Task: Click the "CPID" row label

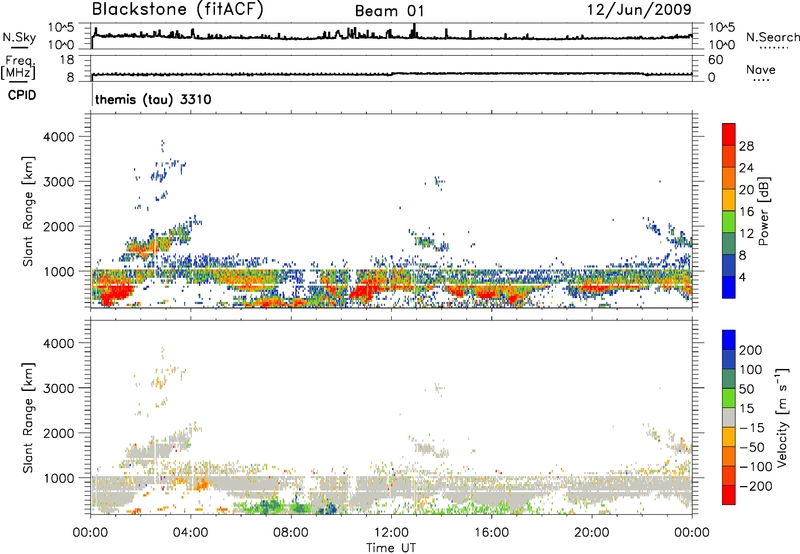Action: point(22,95)
